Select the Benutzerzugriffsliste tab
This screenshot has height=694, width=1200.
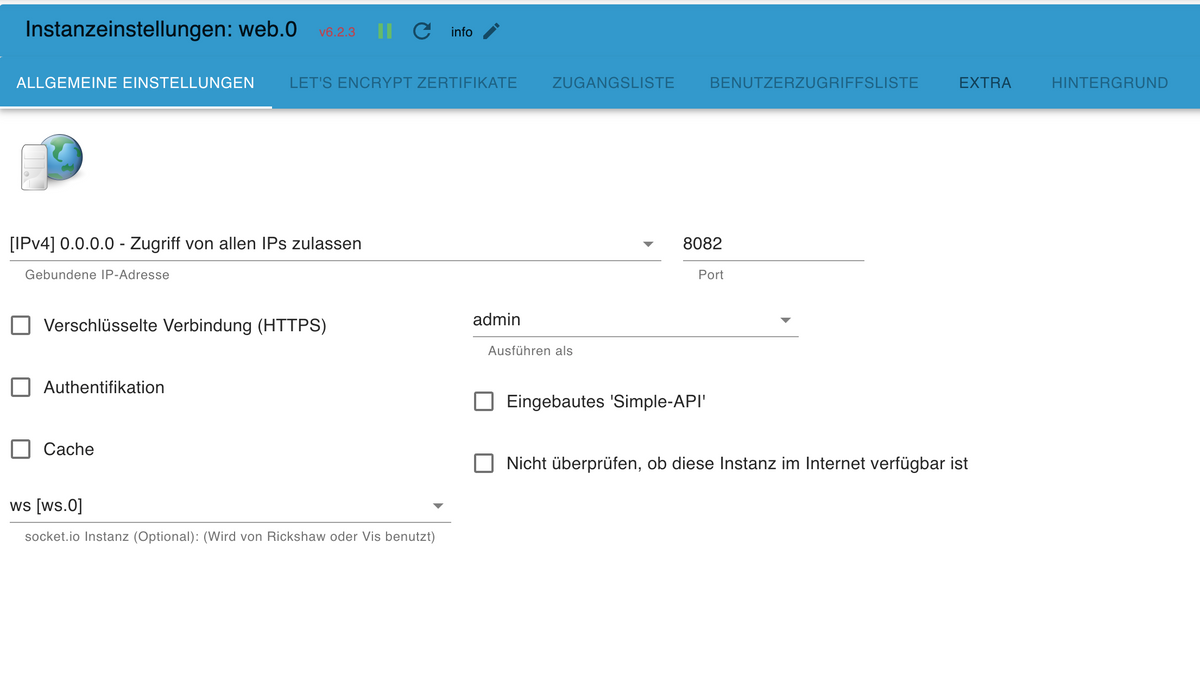pyautogui.click(x=814, y=83)
